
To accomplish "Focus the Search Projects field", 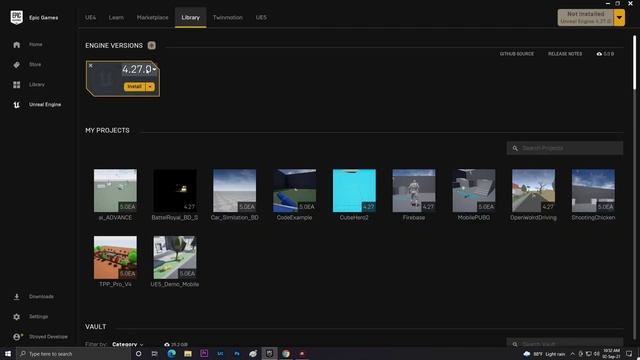I will click(565, 148).
